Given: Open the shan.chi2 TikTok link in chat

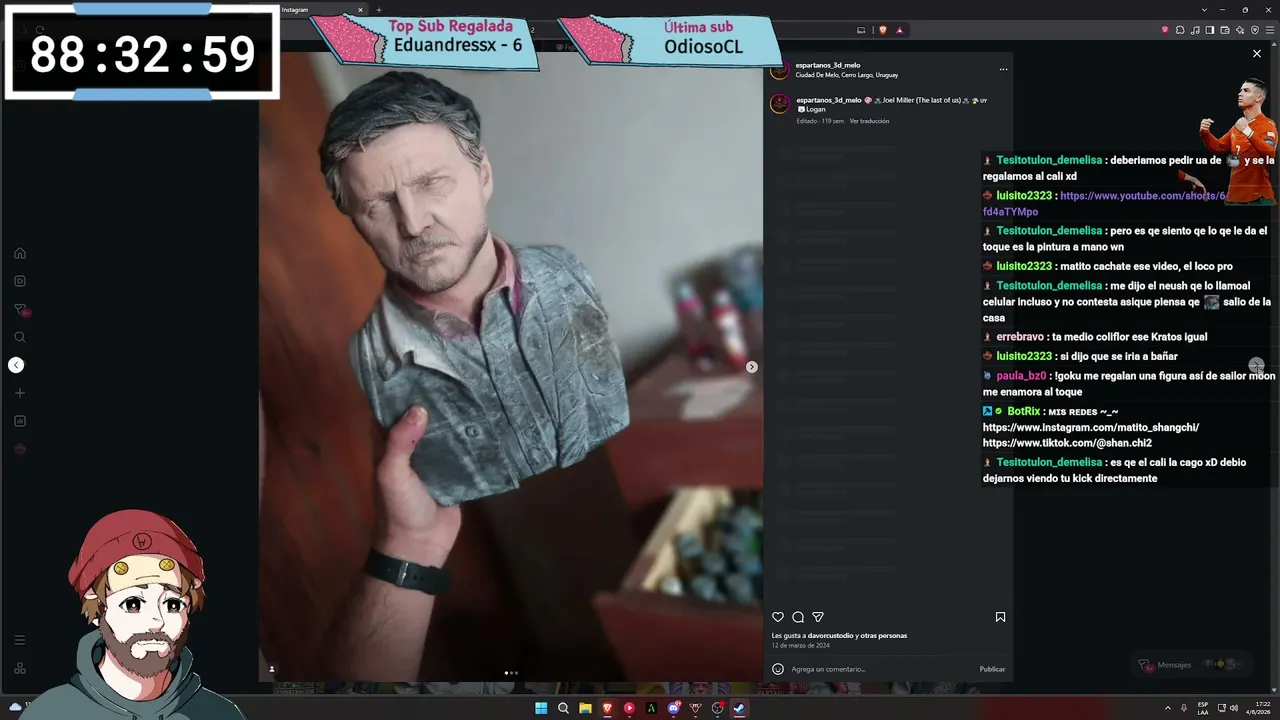Looking at the screenshot, I should [x=1067, y=443].
